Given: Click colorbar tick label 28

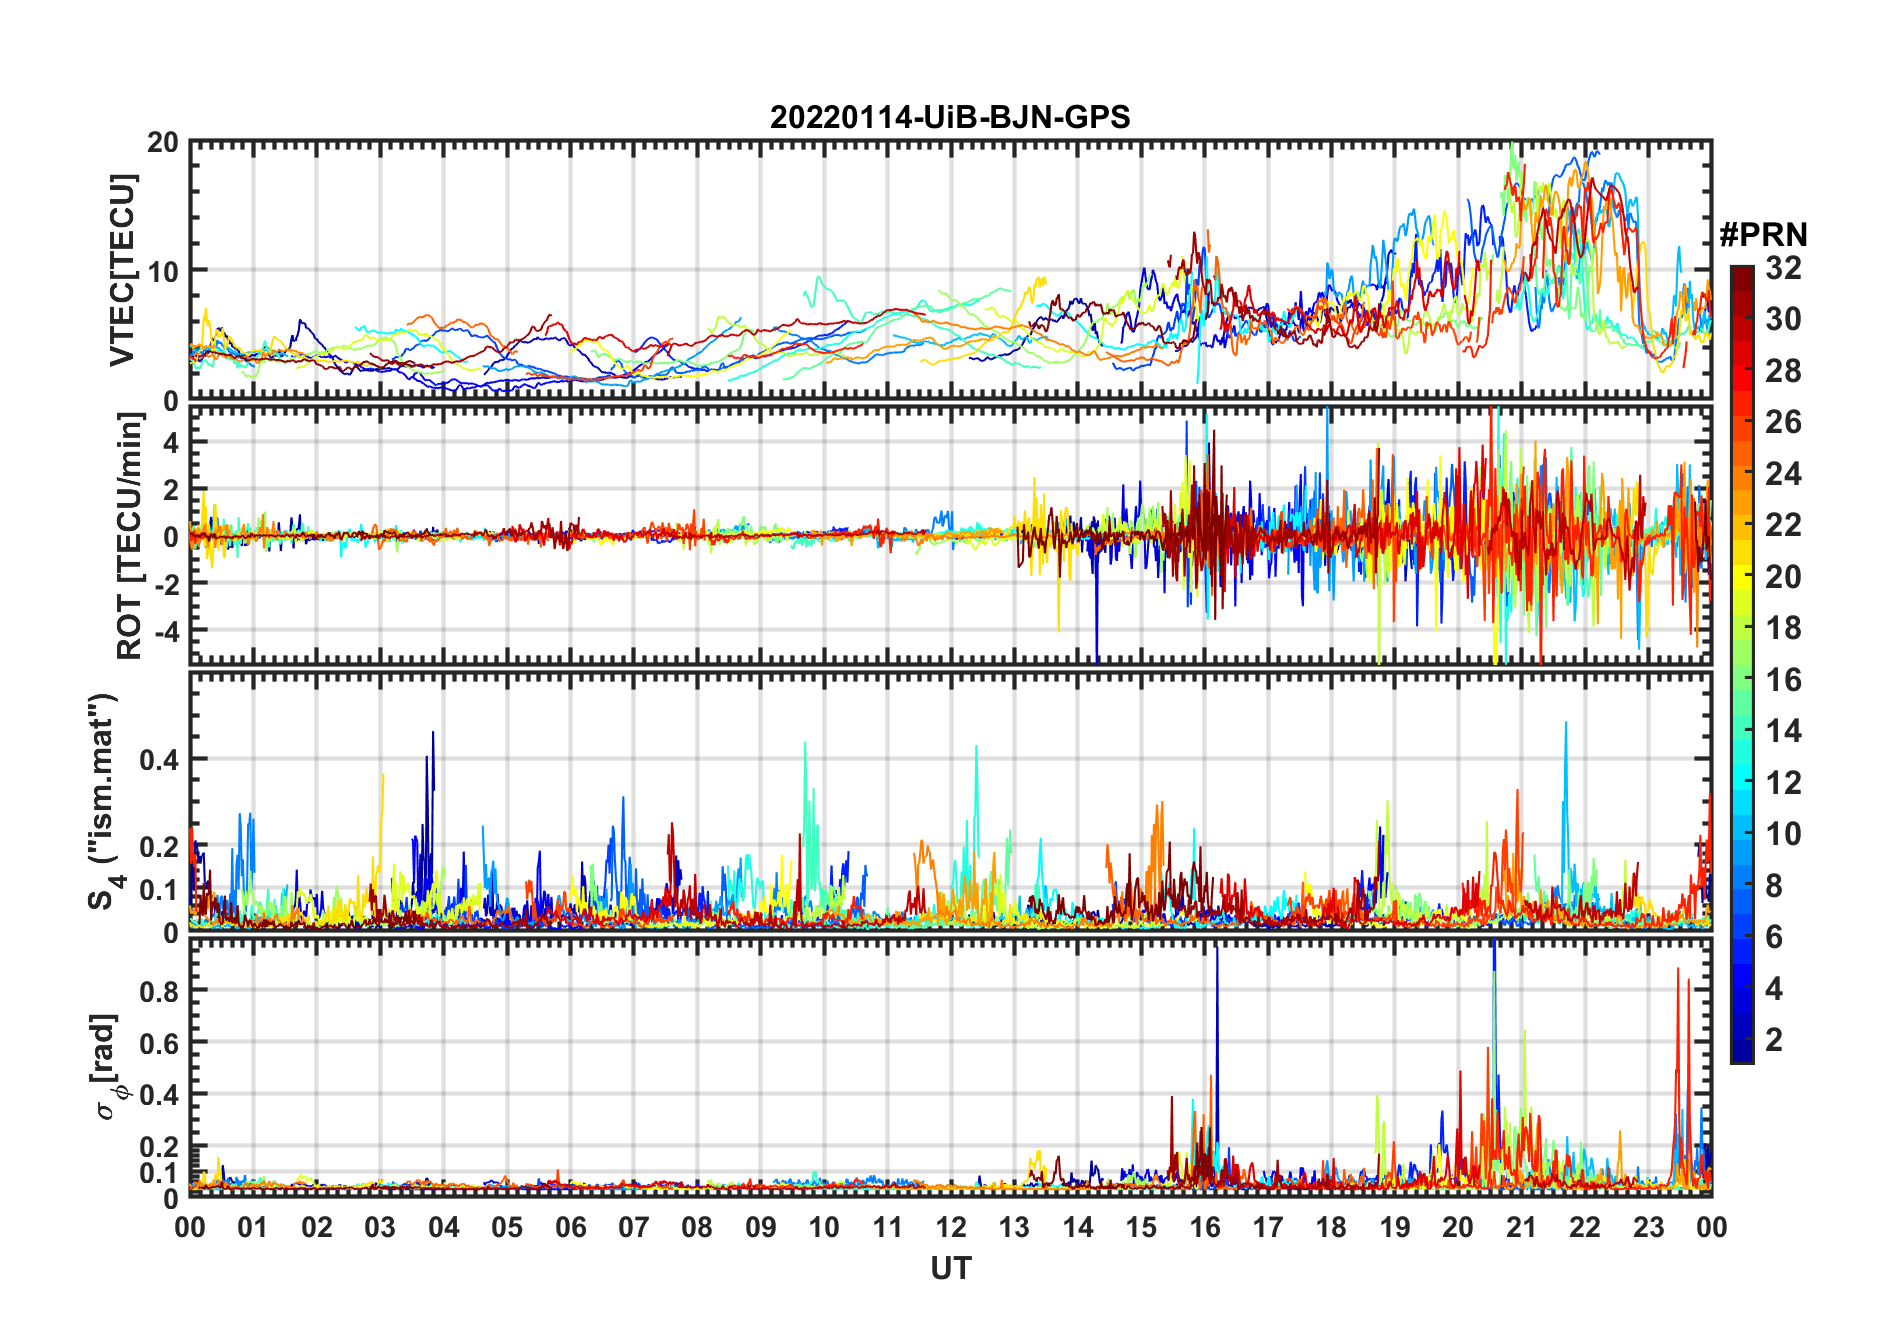Looking at the screenshot, I should click(1783, 371).
